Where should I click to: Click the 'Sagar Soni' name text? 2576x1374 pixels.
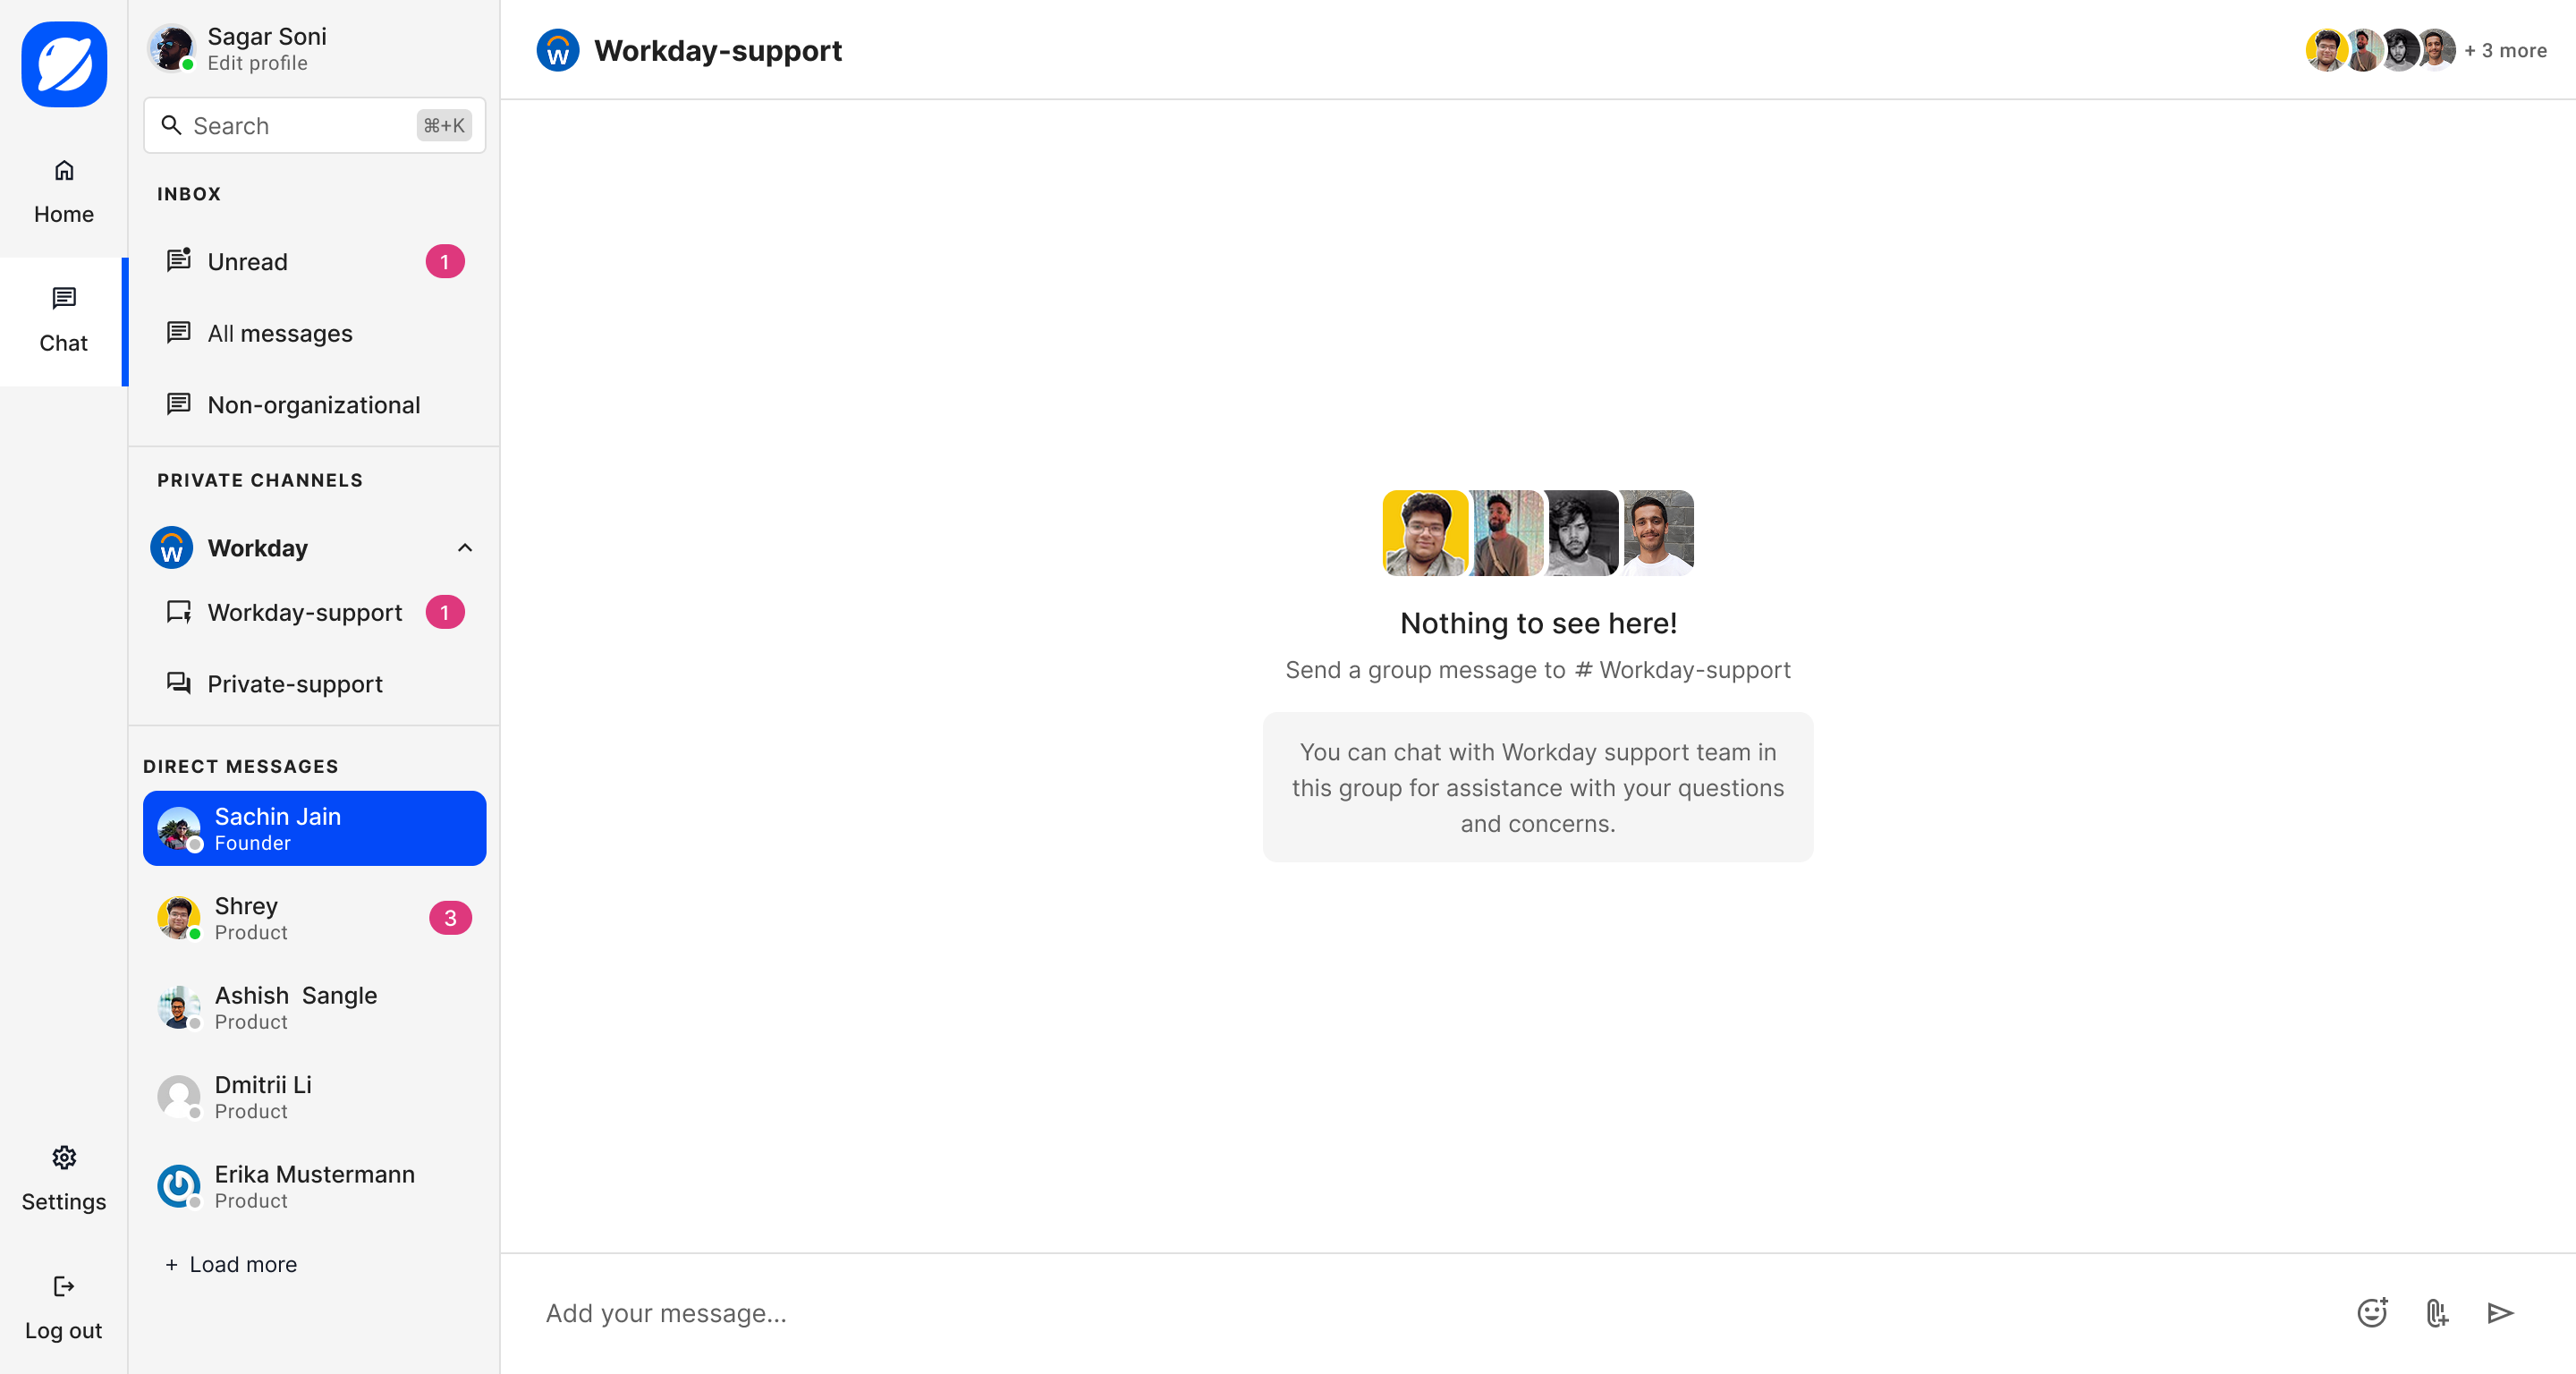tap(267, 36)
